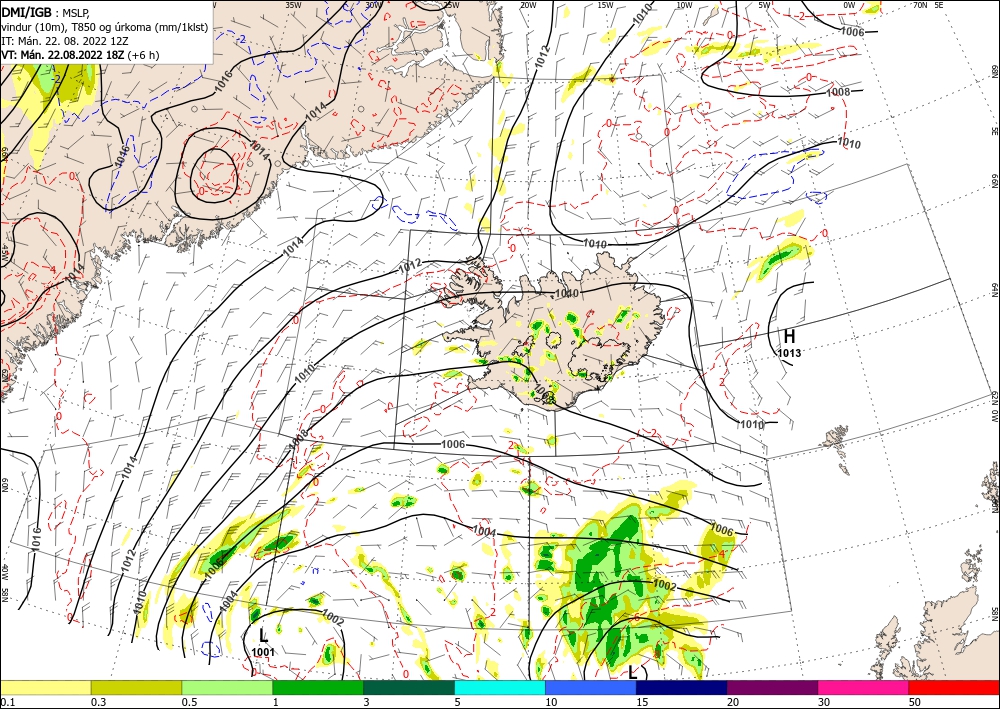Click the '50' legend value label
Viewport: 1000px width, 709px height.
[x=915, y=702]
